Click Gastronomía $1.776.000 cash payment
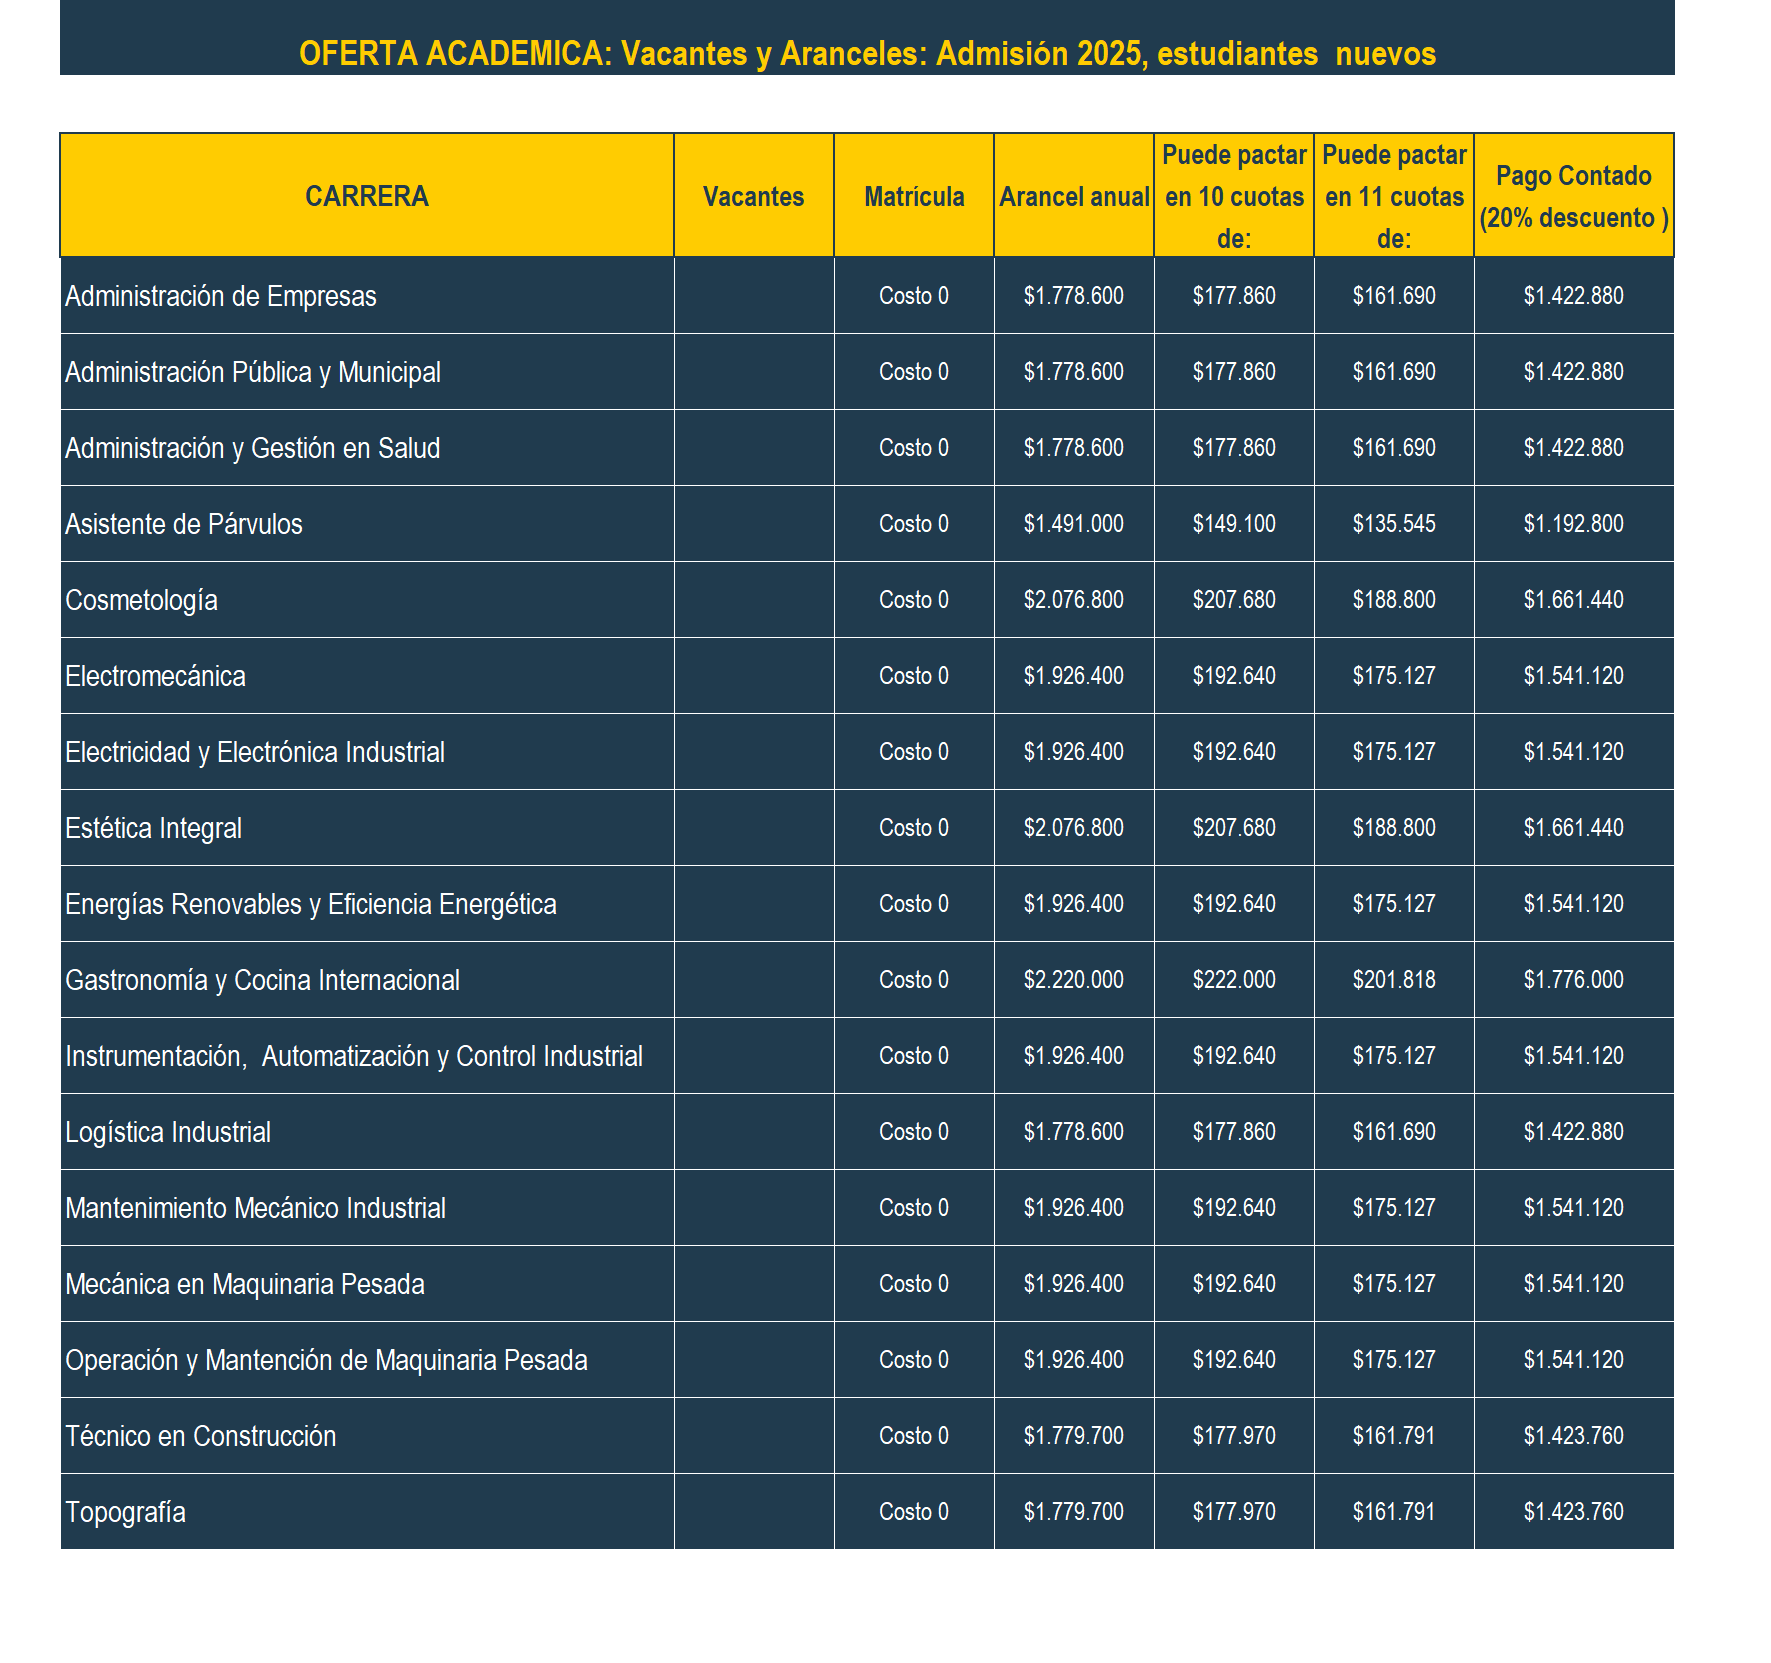 pyautogui.click(x=1574, y=980)
